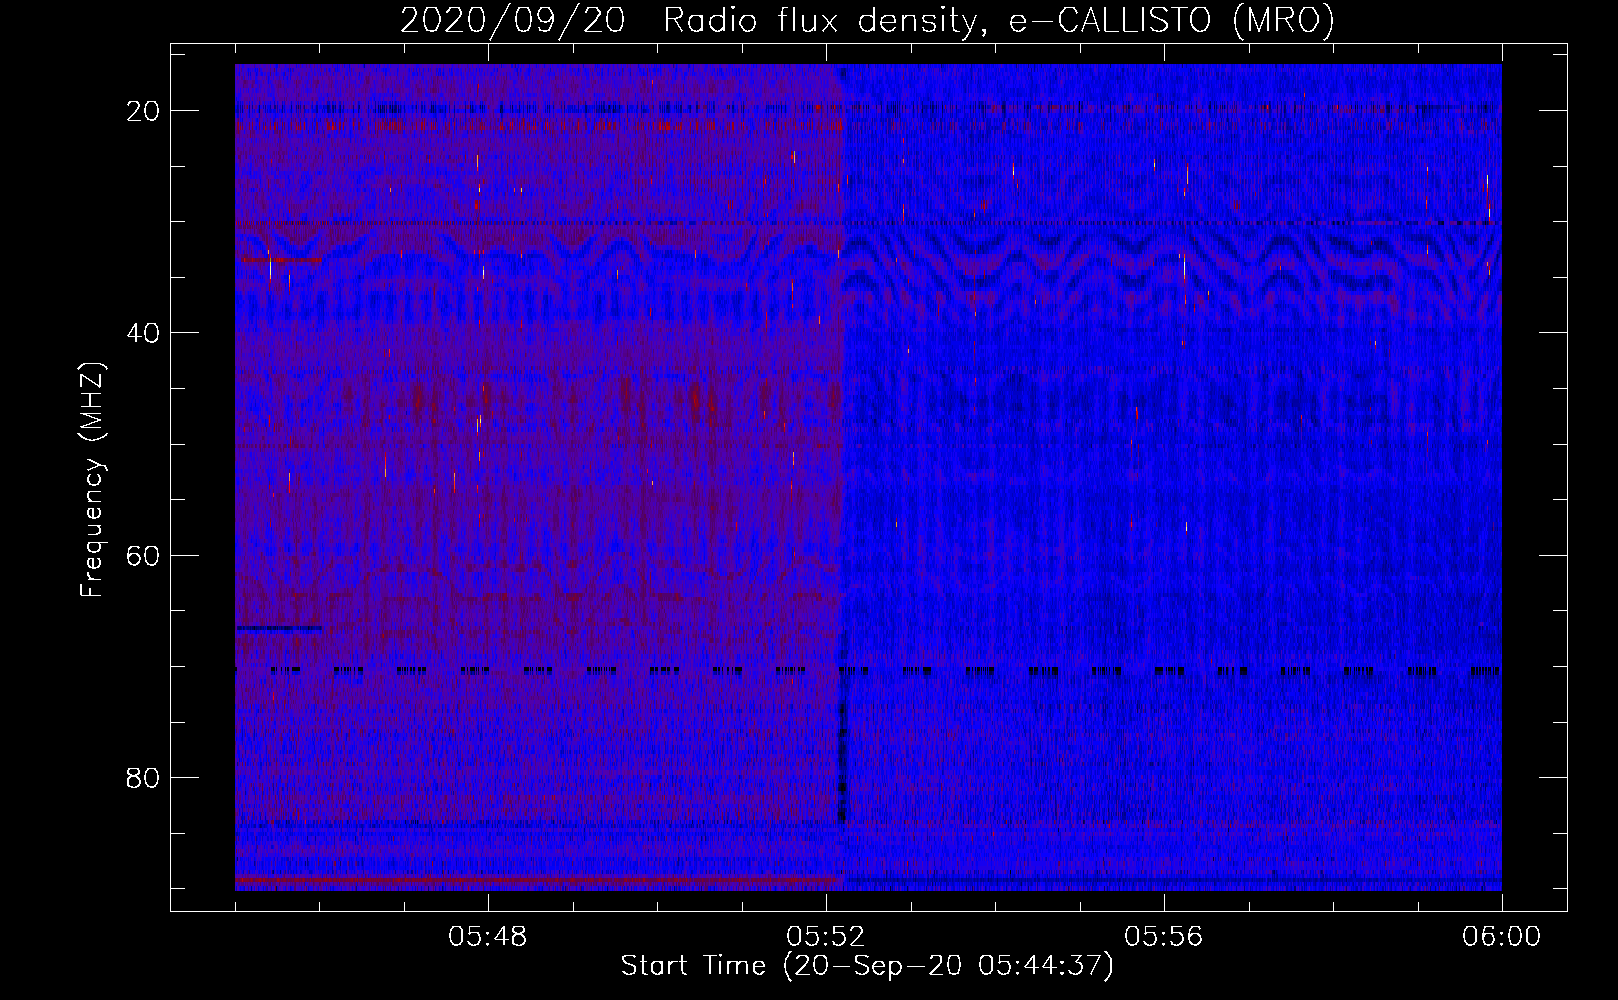Click the 'Start Time (20-Sep-20 05:44:37)' x-axis label

pos(867,966)
